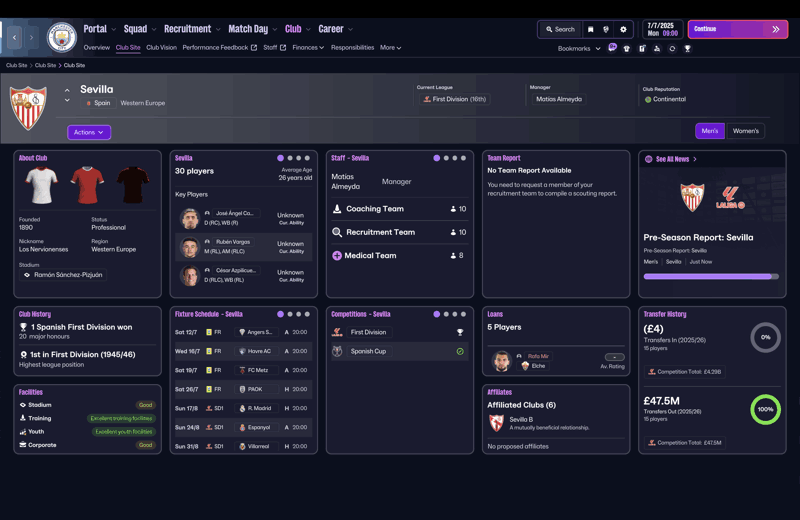The height and width of the screenshot is (520, 800).
Task: Open the shirt squad bookmark icon
Action: 627,48
